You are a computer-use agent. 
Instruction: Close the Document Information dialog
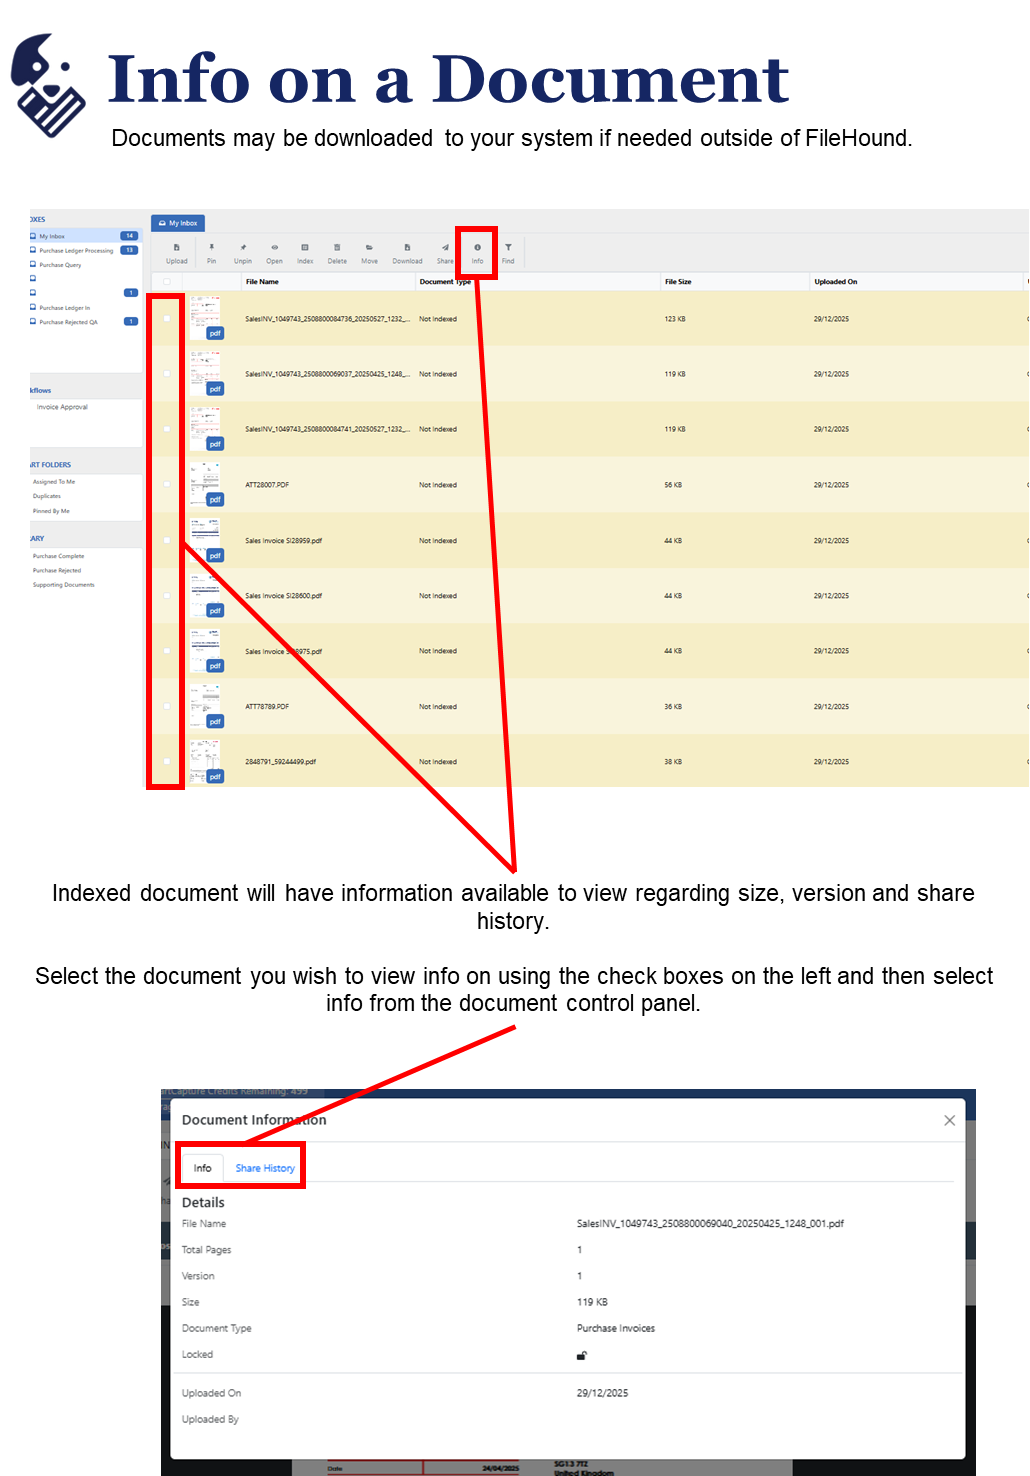click(949, 1120)
